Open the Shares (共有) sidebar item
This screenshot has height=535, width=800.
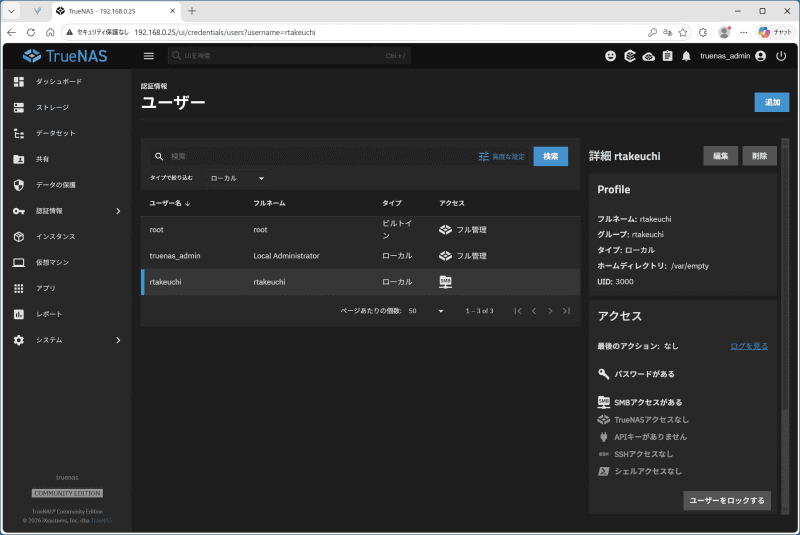click(66, 159)
